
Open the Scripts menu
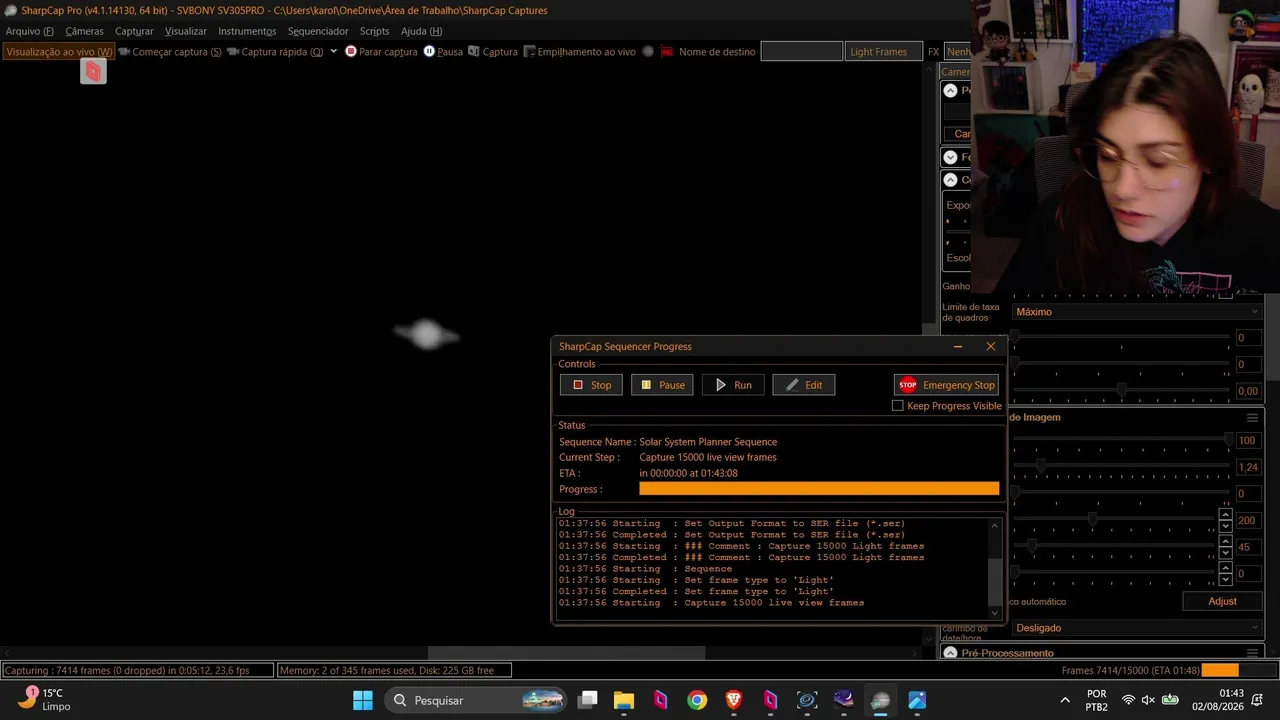tap(374, 31)
